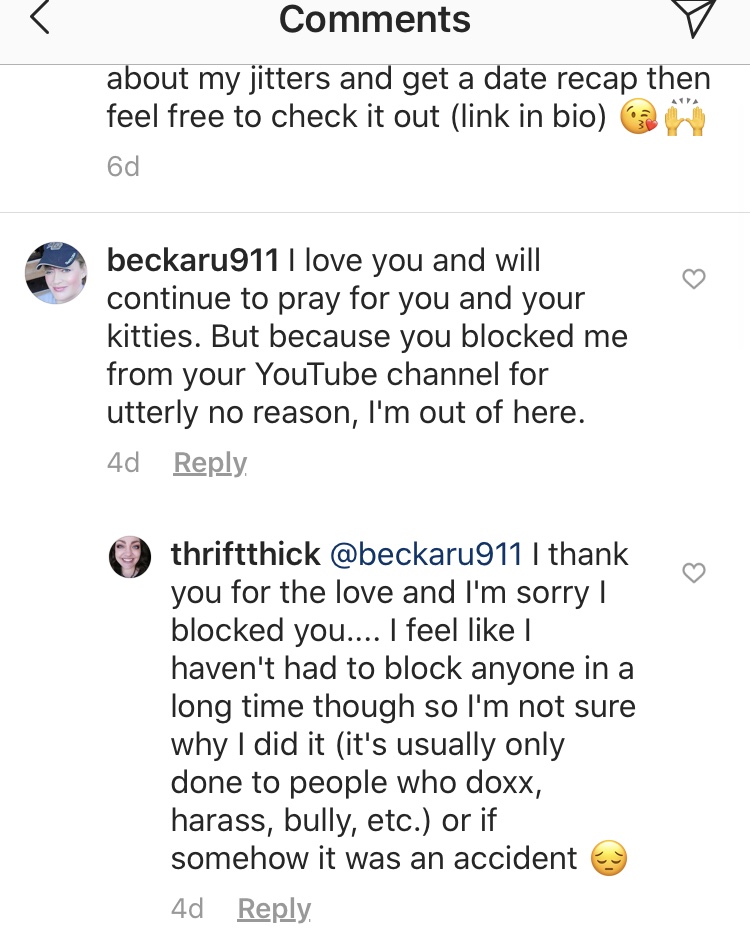Tap the 6d timestamp under caption
750x942 pixels.
pyautogui.click(x=123, y=166)
